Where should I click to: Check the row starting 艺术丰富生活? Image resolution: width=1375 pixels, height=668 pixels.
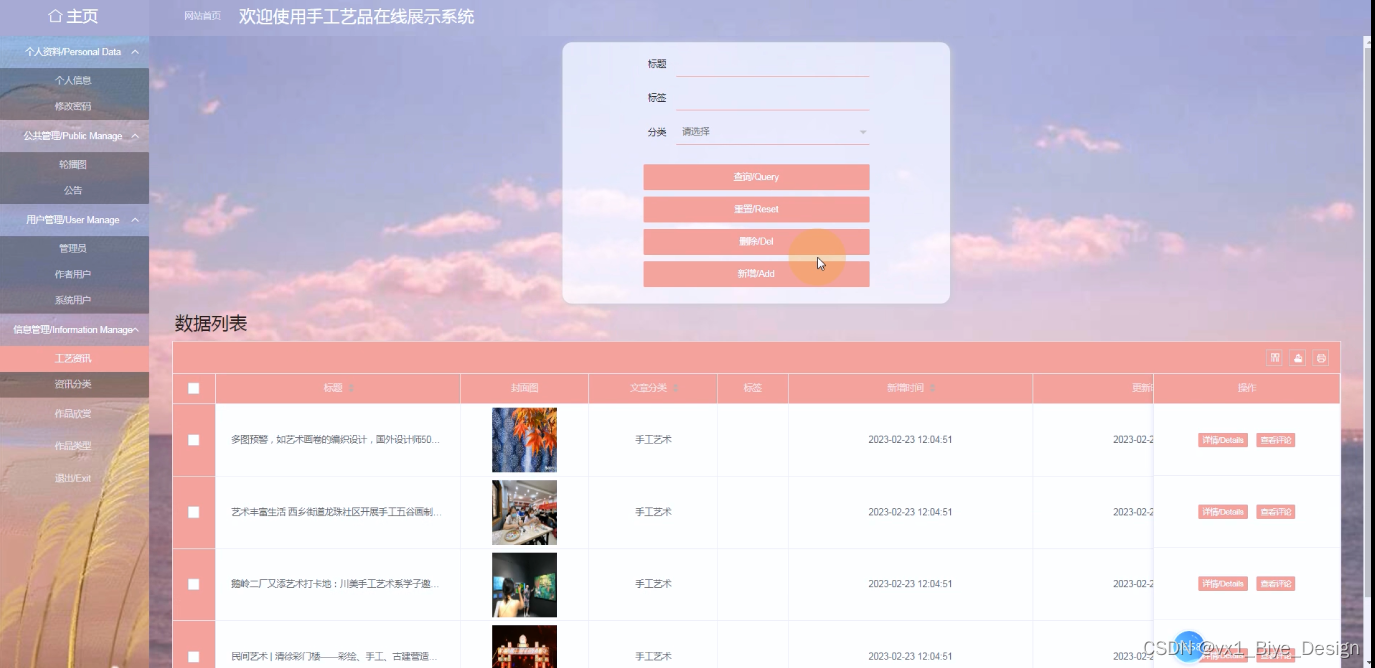[194, 512]
